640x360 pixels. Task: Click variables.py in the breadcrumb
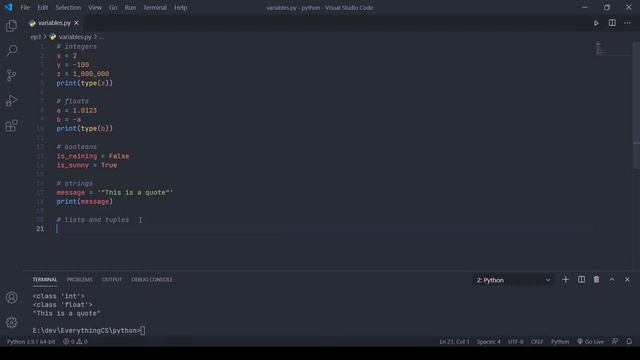pos(75,37)
